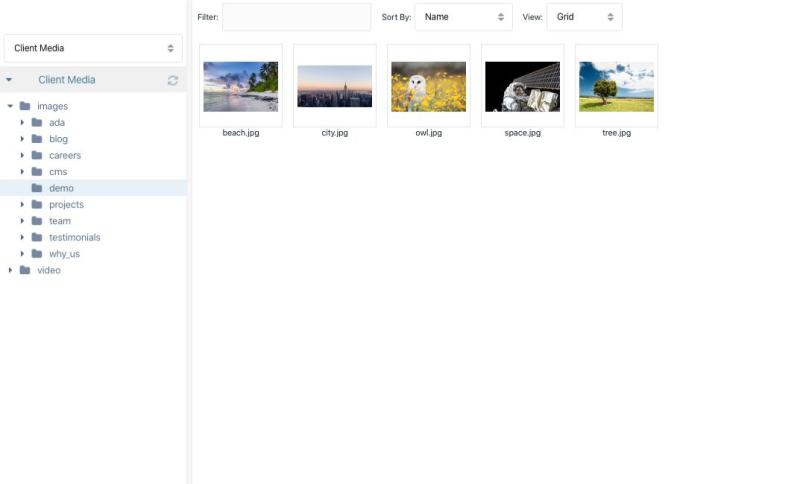Open the Sort By Name dropdown

[463, 17]
